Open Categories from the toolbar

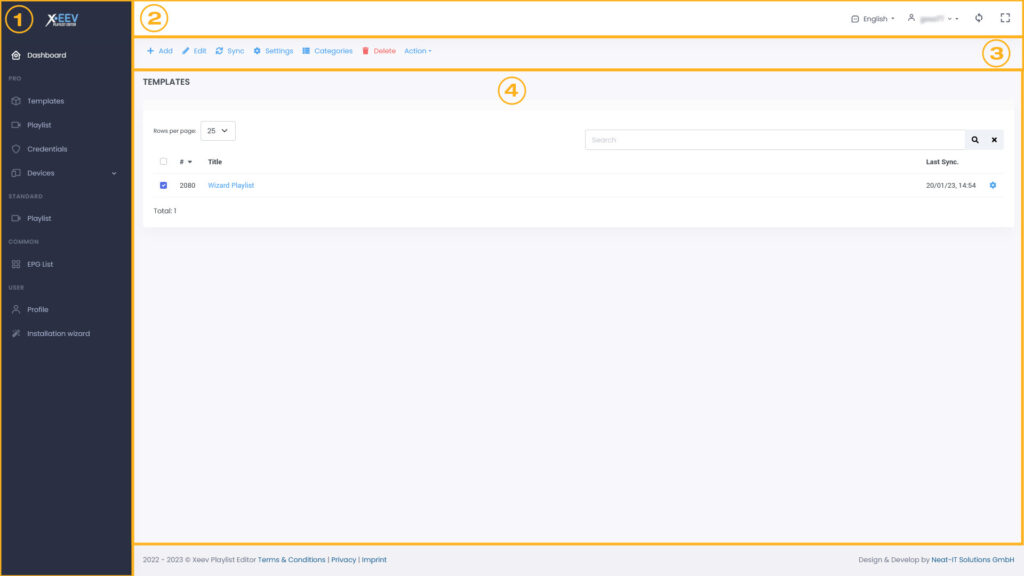[x=327, y=51]
